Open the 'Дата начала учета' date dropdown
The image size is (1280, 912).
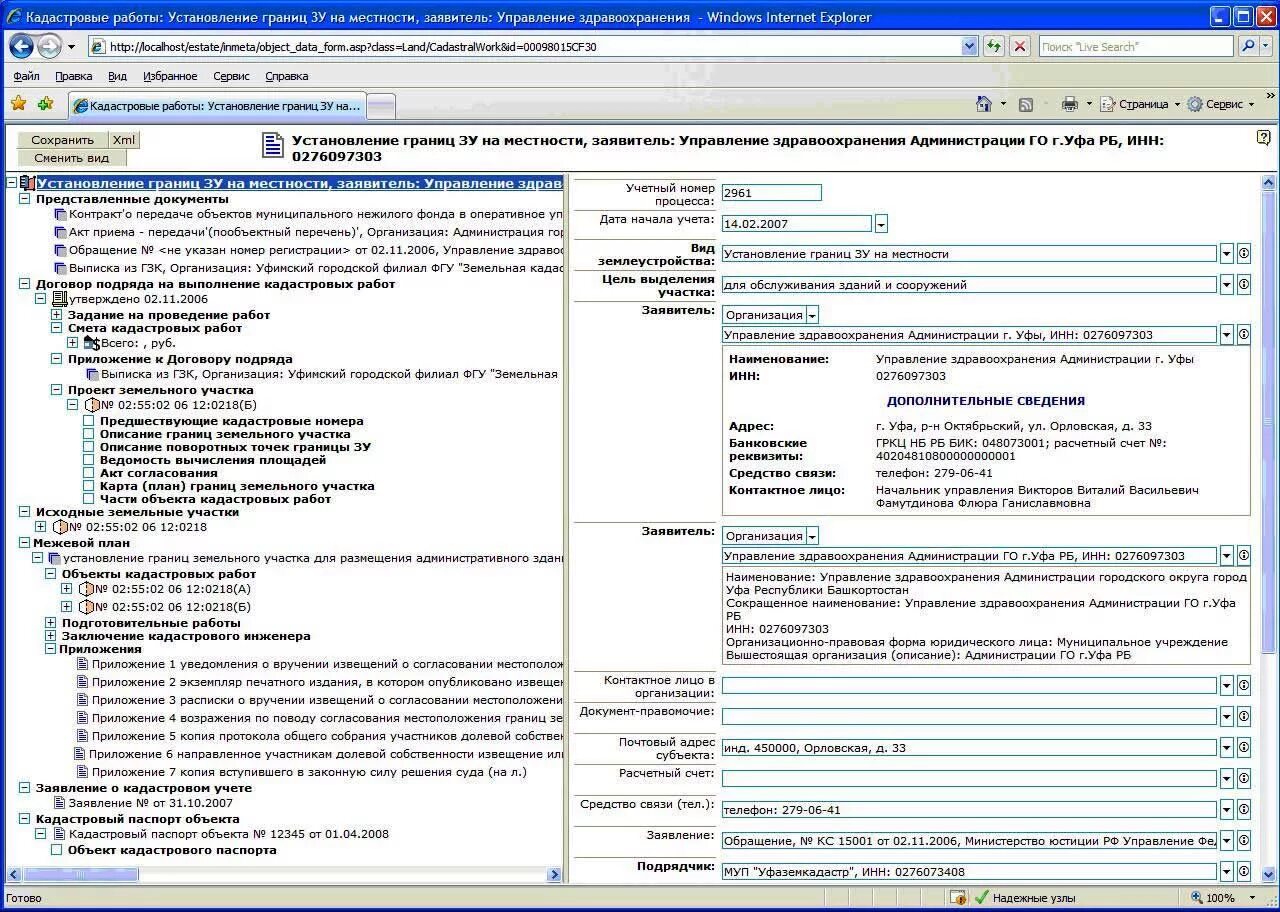coord(881,224)
